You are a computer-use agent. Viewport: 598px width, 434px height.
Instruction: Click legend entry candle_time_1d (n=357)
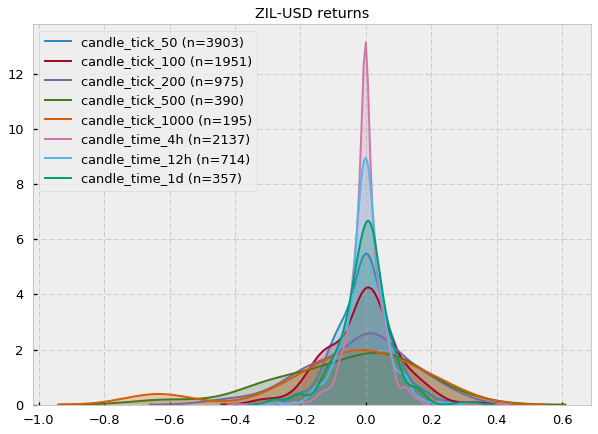click(x=143, y=178)
